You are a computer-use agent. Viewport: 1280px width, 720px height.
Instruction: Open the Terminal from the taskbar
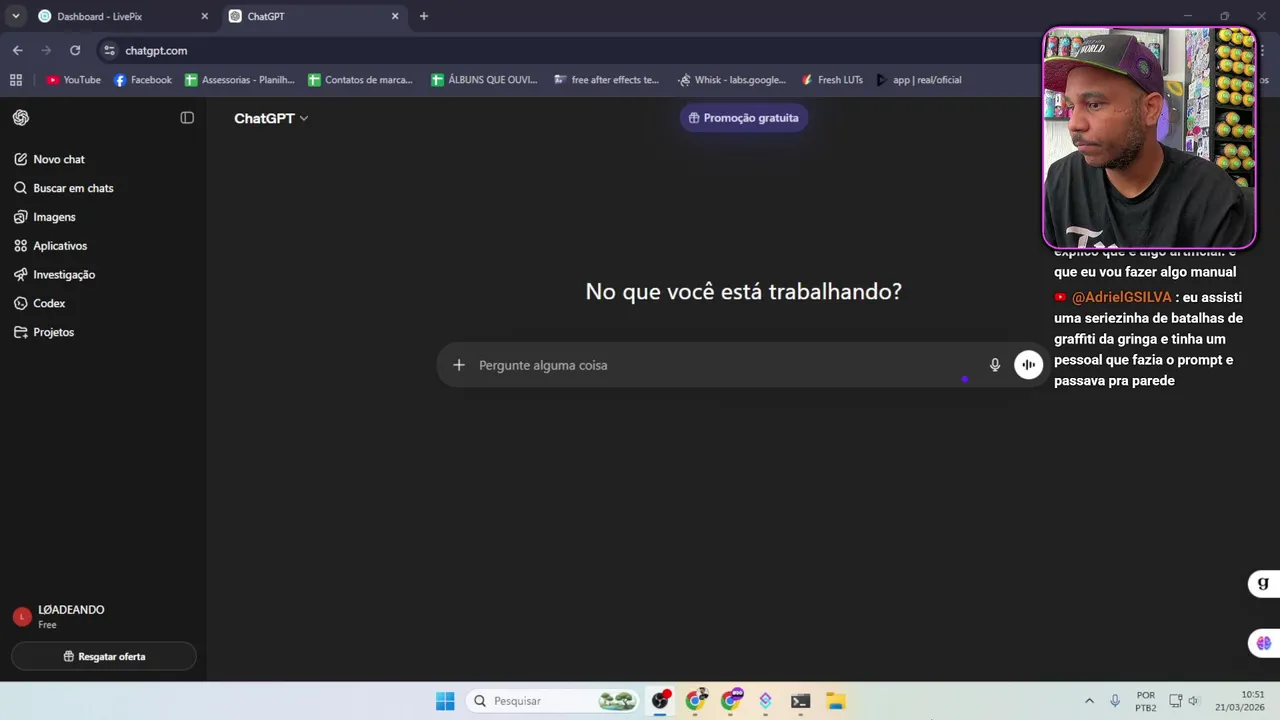[x=800, y=701]
